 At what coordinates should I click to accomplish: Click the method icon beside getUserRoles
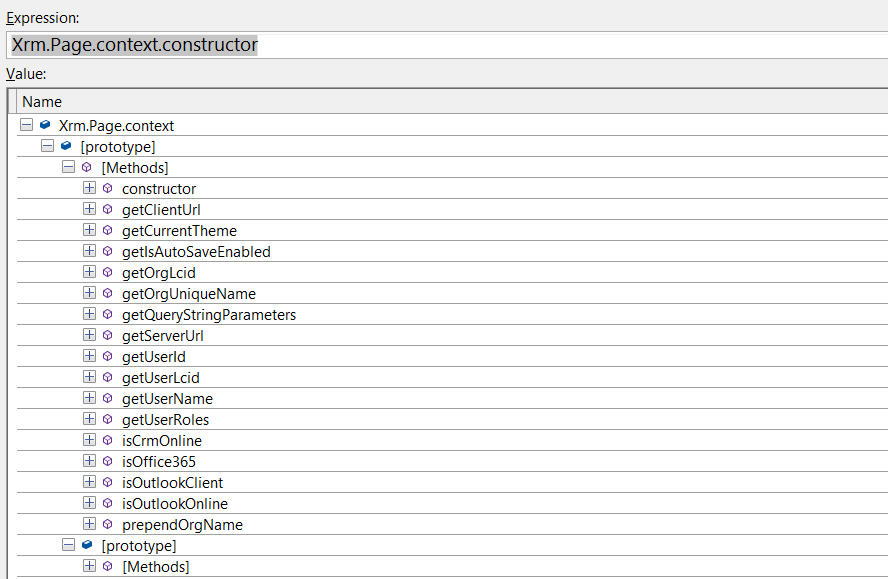(108, 420)
